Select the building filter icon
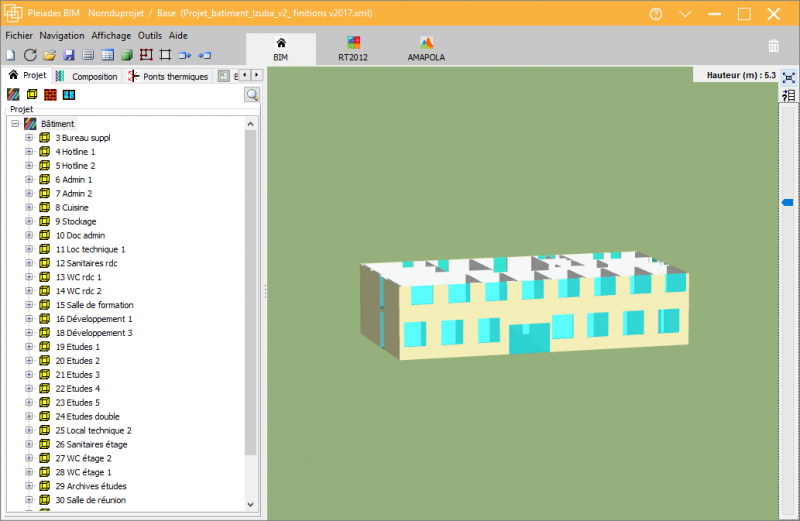This screenshot has height=521, width=800. click(x=13, y=94)
